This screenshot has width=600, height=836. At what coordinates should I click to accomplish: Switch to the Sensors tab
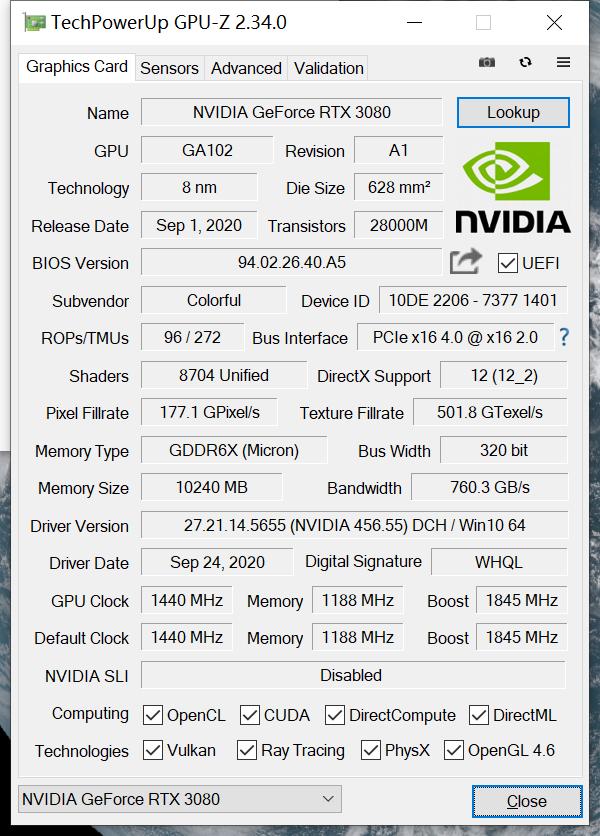(x=169, y=68)
